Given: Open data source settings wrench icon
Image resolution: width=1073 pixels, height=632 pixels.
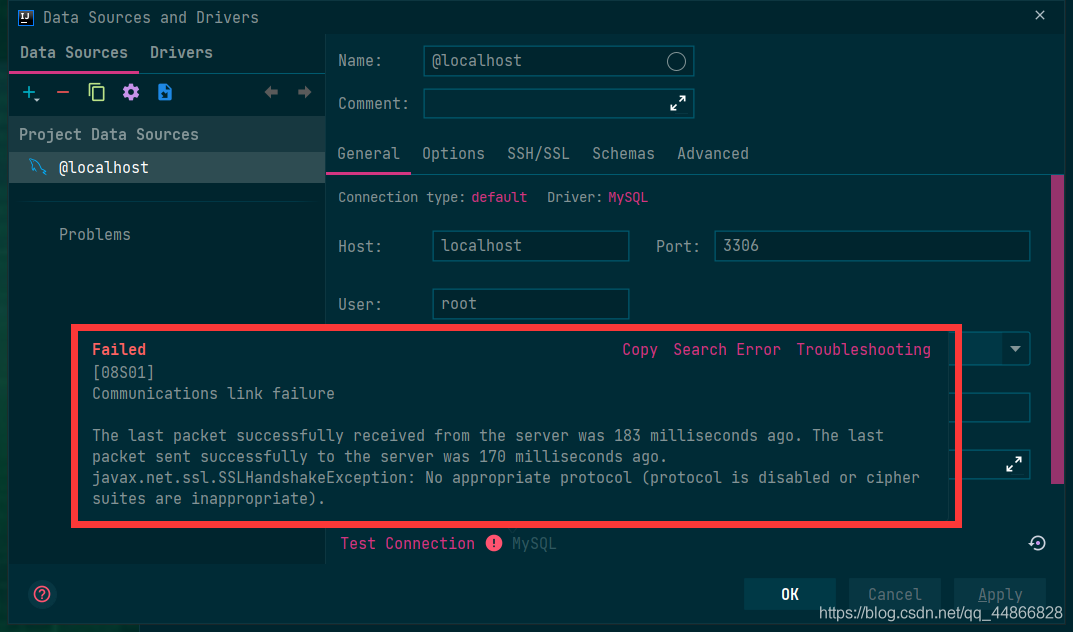Looking at the screenshot, I should point(131,93).
